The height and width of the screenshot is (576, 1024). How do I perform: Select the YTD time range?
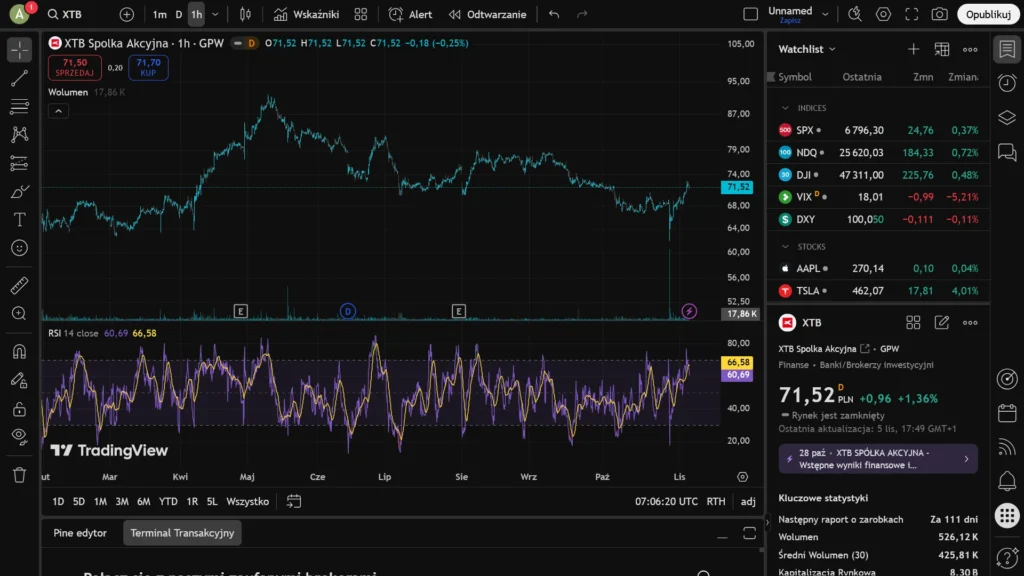tap(168, 501)
